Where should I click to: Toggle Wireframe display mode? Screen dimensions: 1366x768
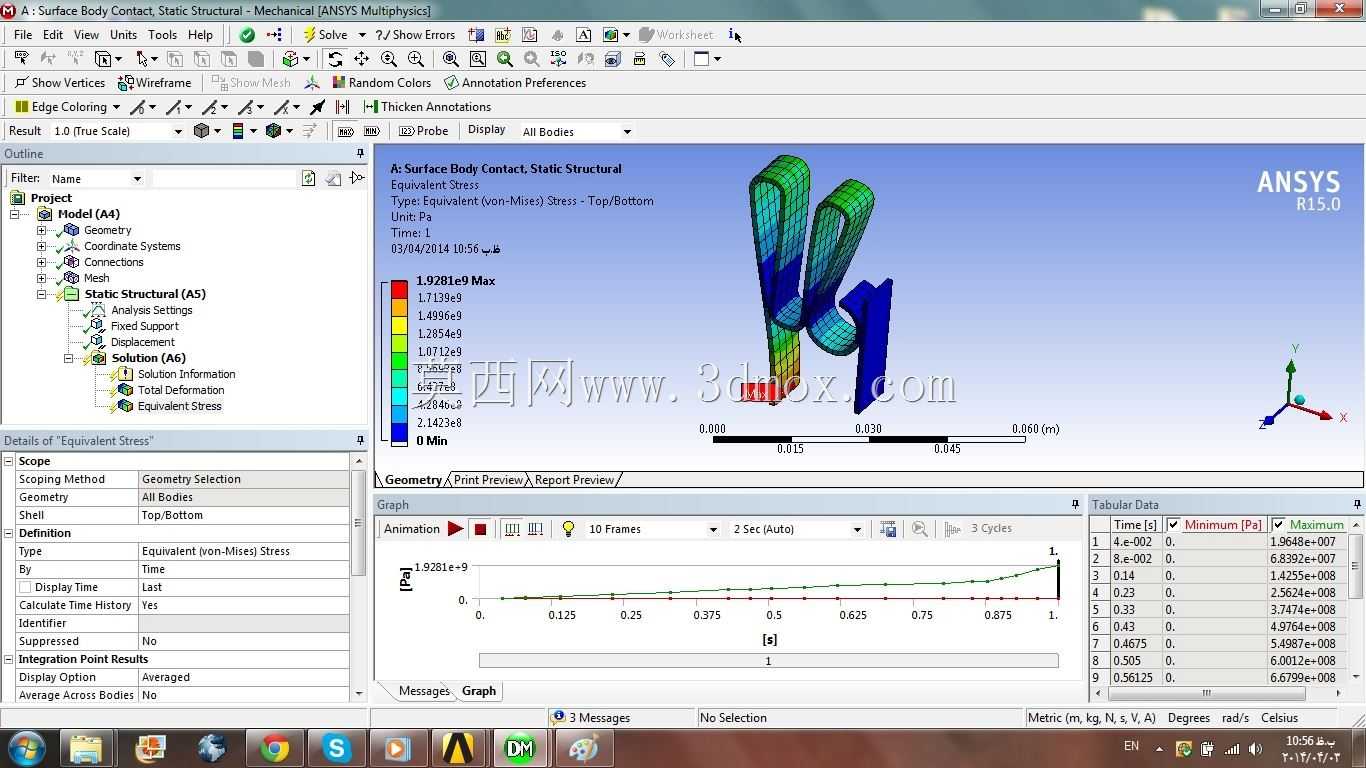pyautogui.click(x=155, y=83)
